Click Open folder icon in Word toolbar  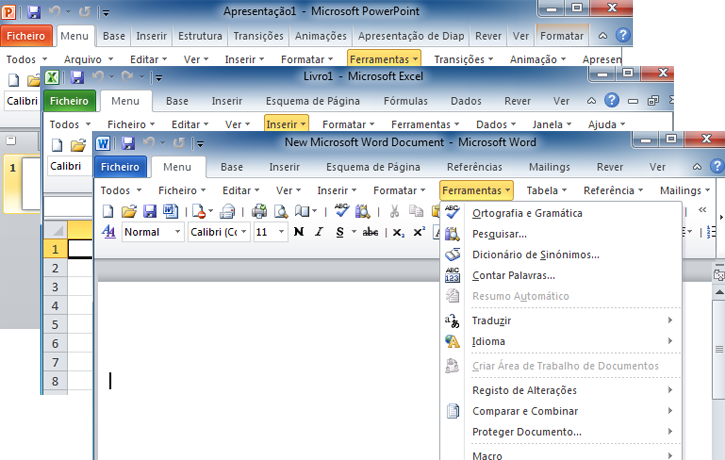pos(129,212)
